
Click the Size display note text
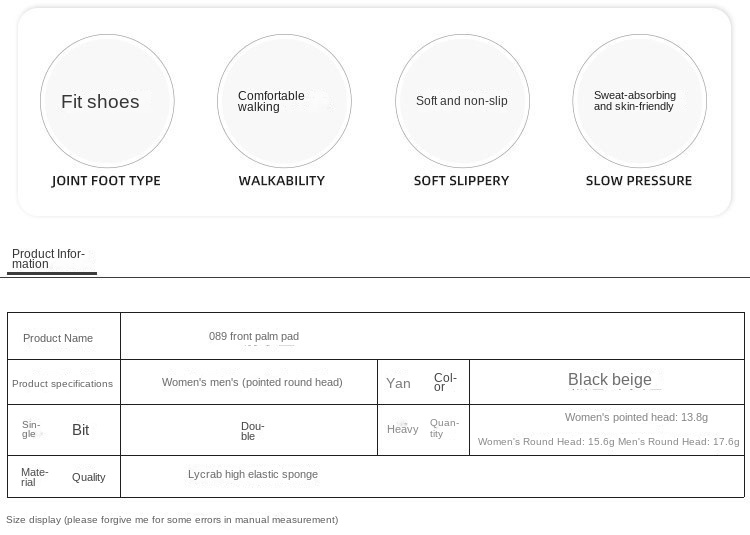coord(172,520)
